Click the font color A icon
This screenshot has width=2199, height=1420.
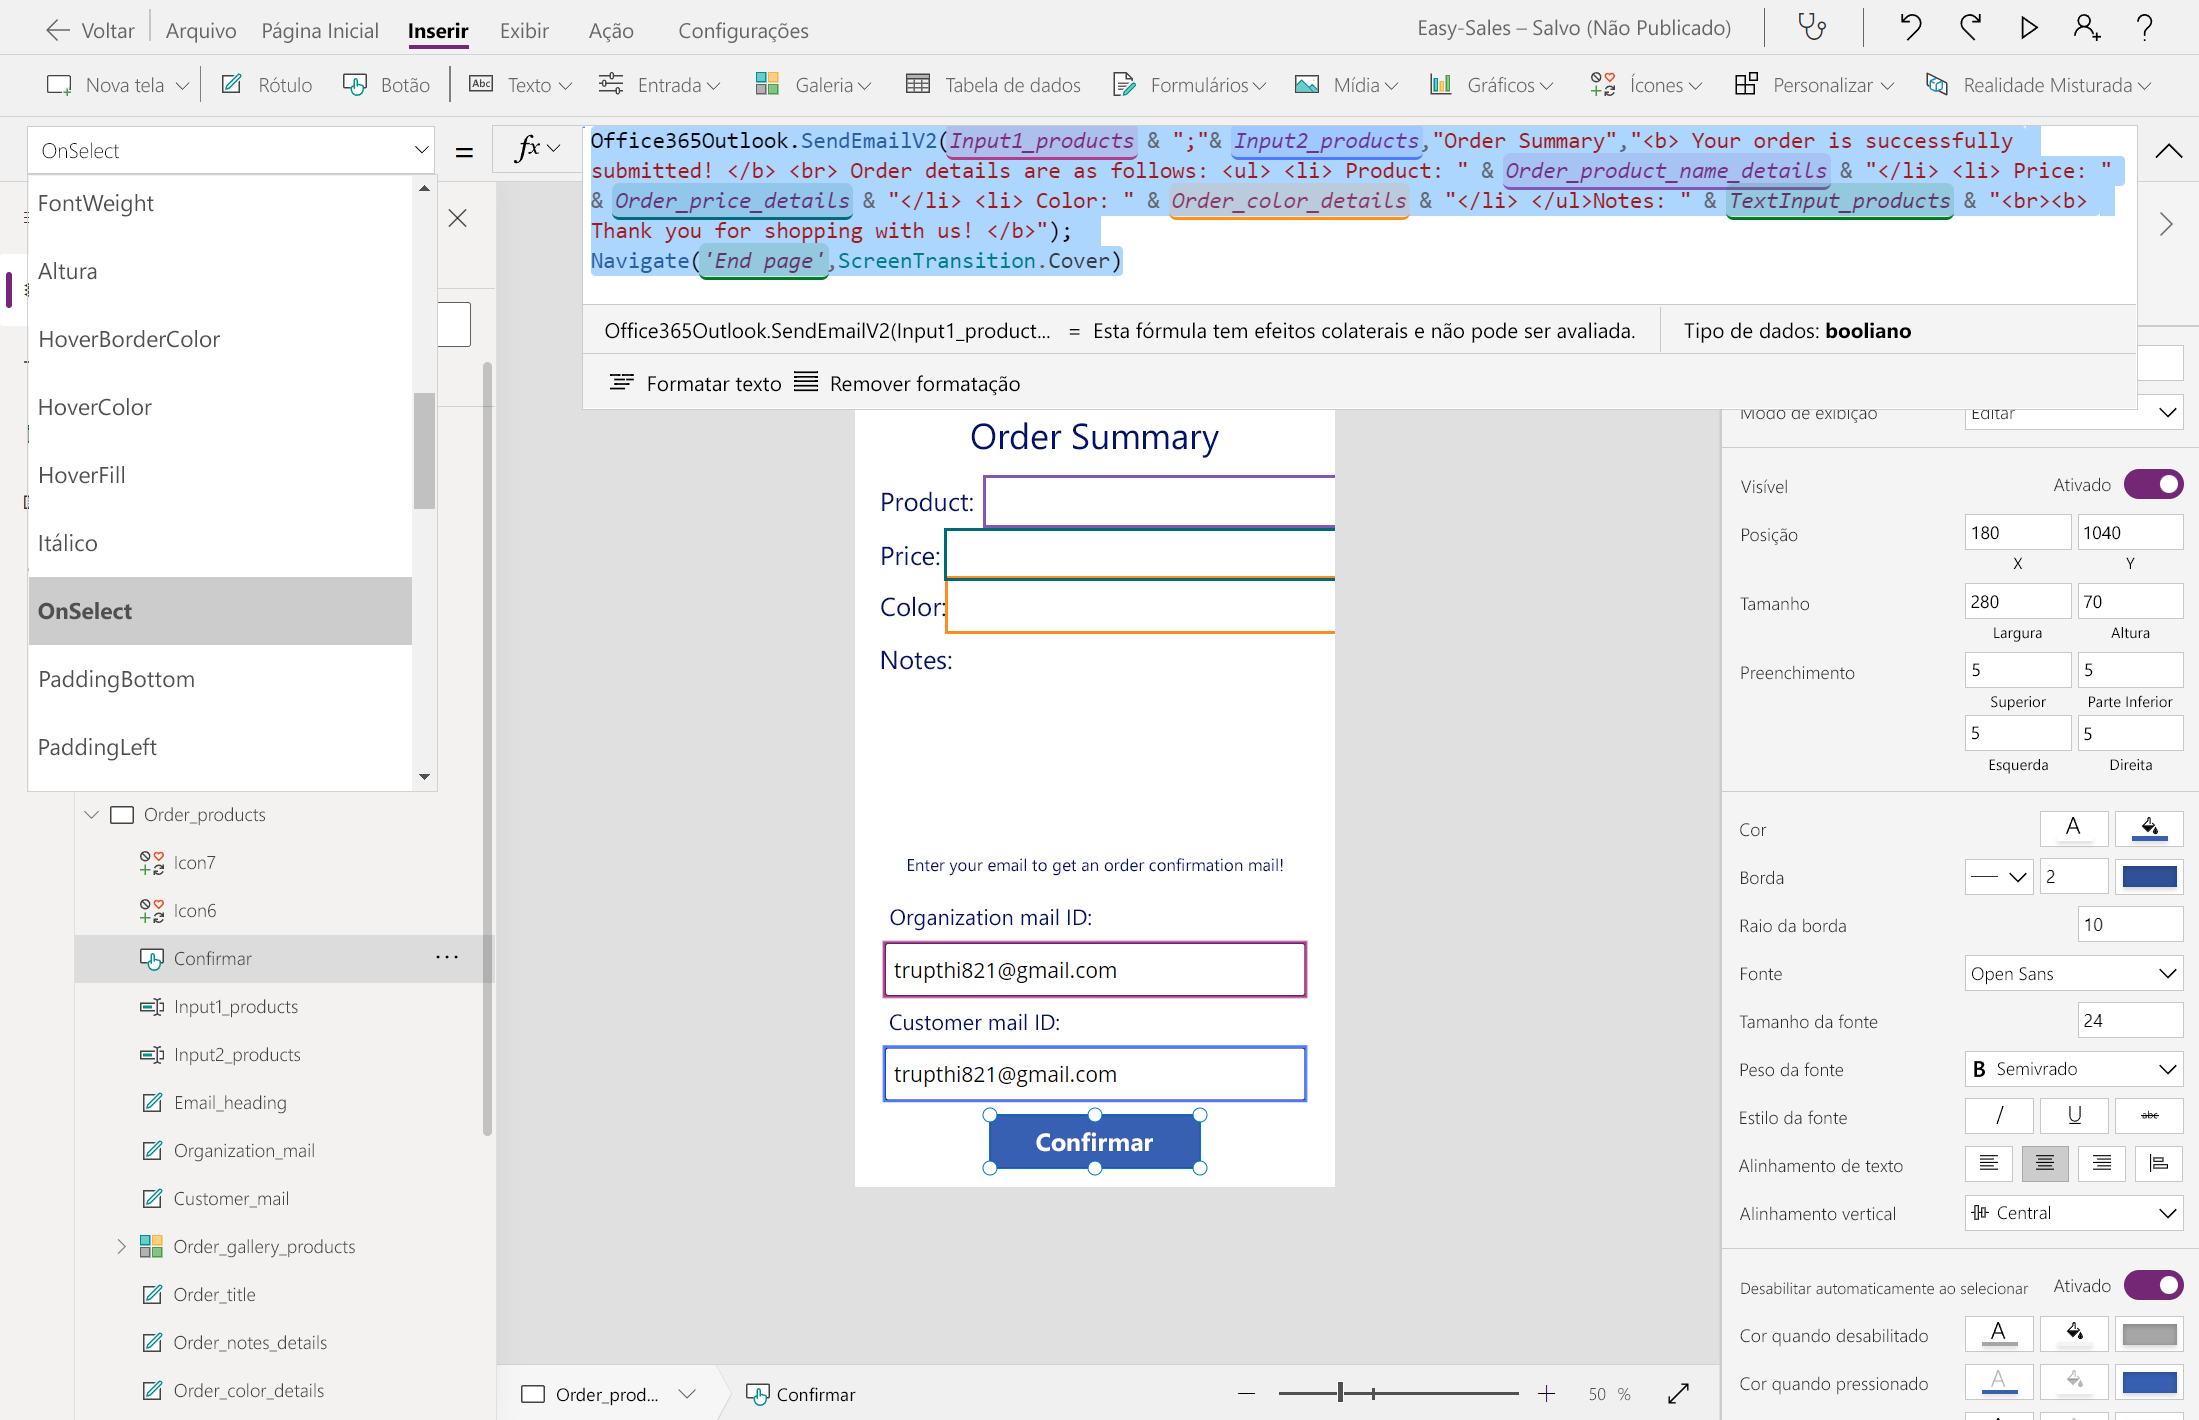pos(2073,828)
